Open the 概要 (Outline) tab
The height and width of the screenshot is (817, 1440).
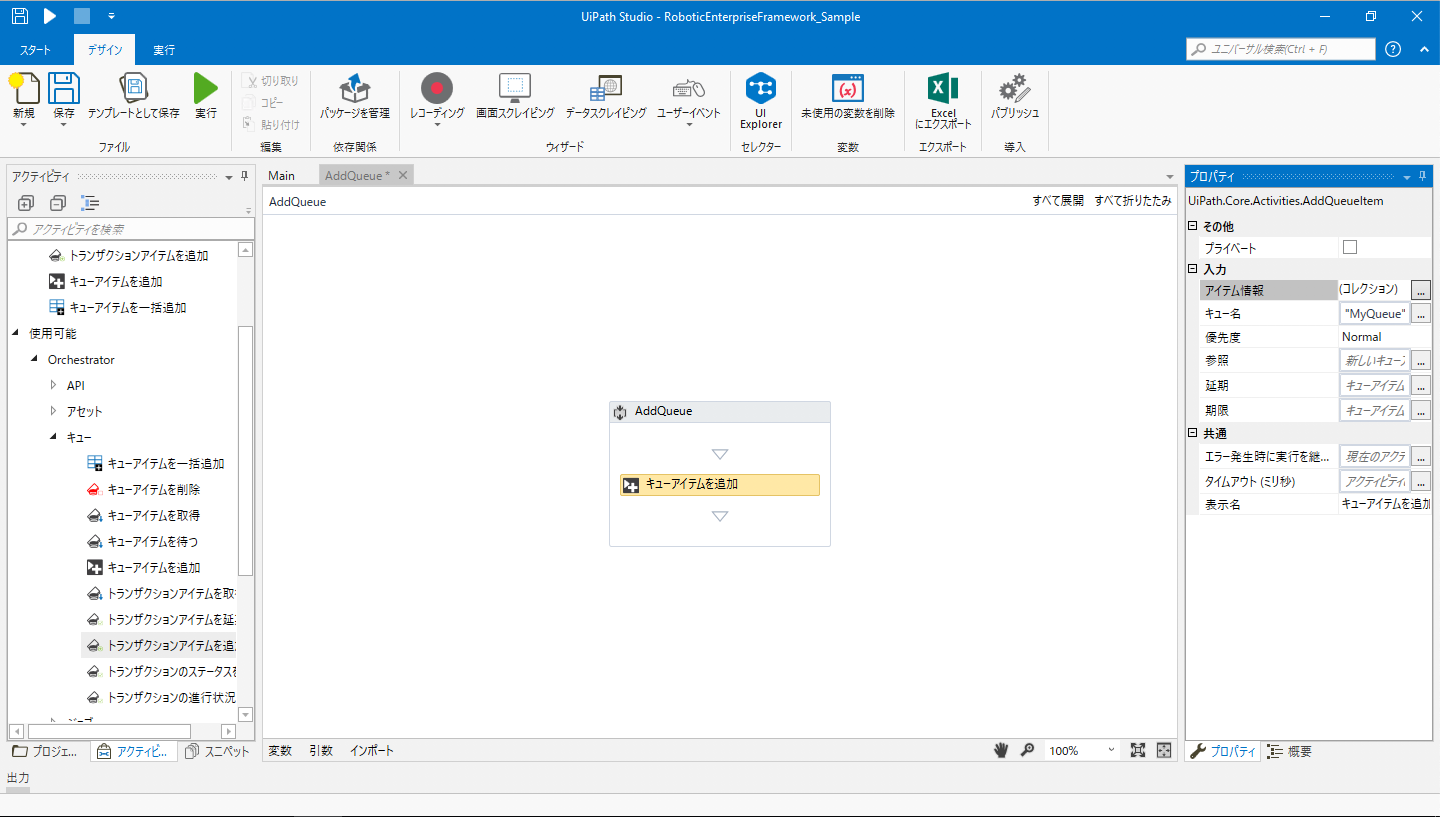pyautogui.click(x=1290, y=751)
